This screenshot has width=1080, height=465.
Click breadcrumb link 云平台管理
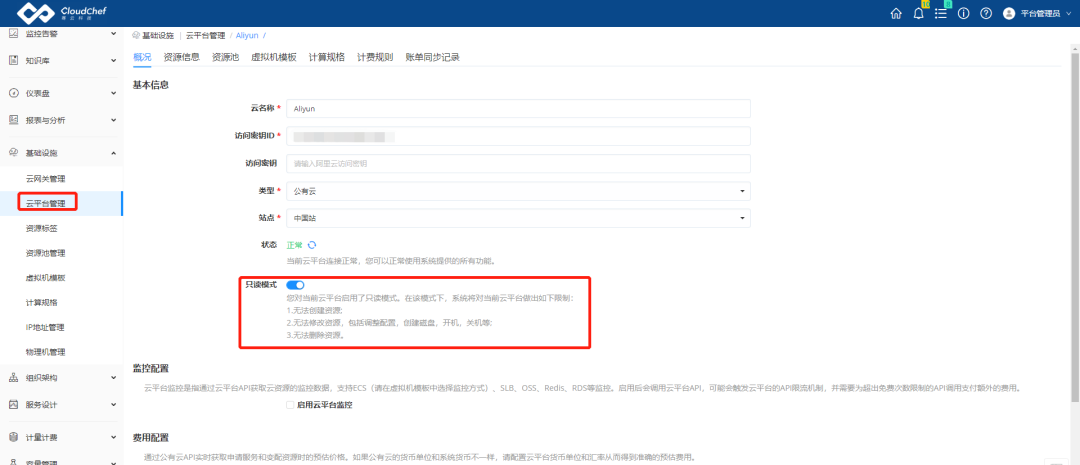point(205,34)
